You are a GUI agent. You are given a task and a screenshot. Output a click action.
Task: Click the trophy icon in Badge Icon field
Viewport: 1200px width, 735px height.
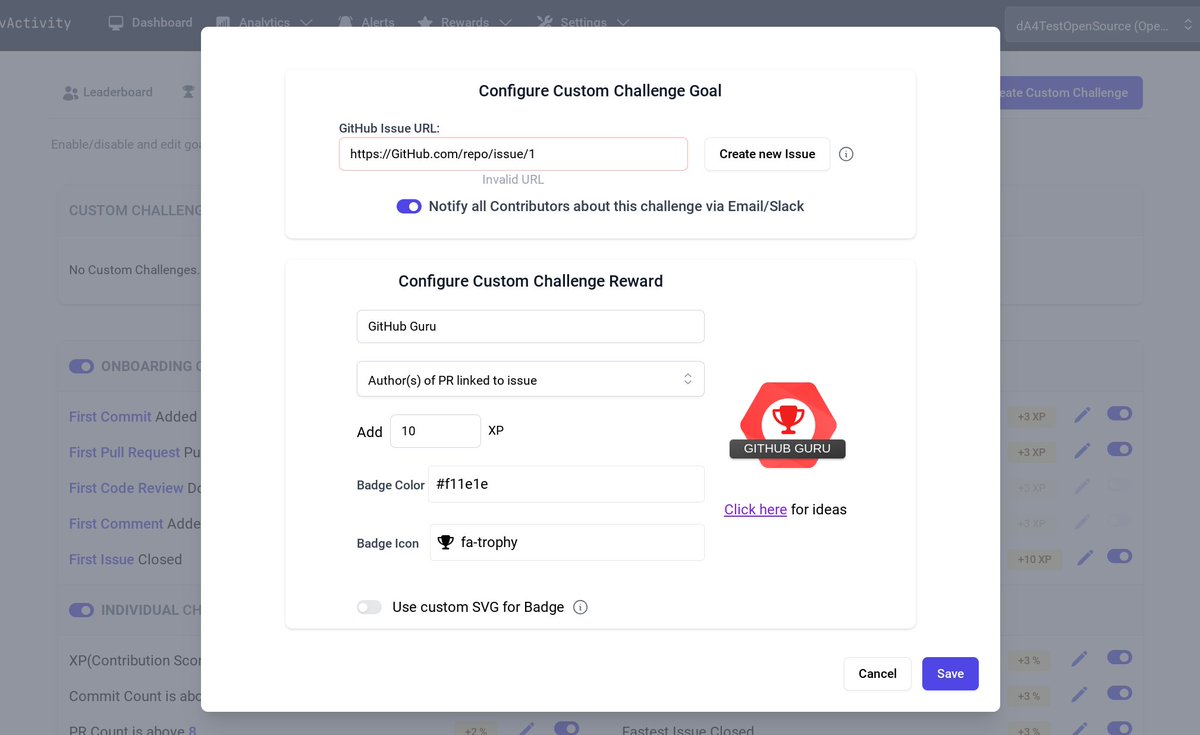[x=445, y=542]
